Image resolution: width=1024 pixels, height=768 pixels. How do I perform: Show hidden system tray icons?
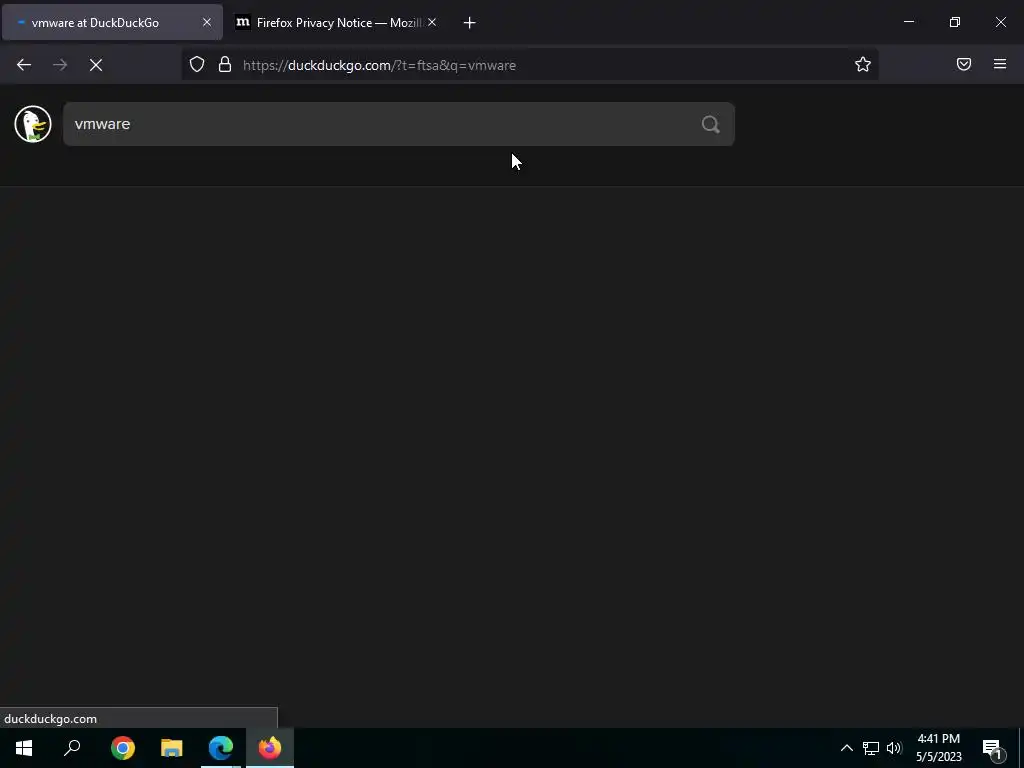pos(846,748)
